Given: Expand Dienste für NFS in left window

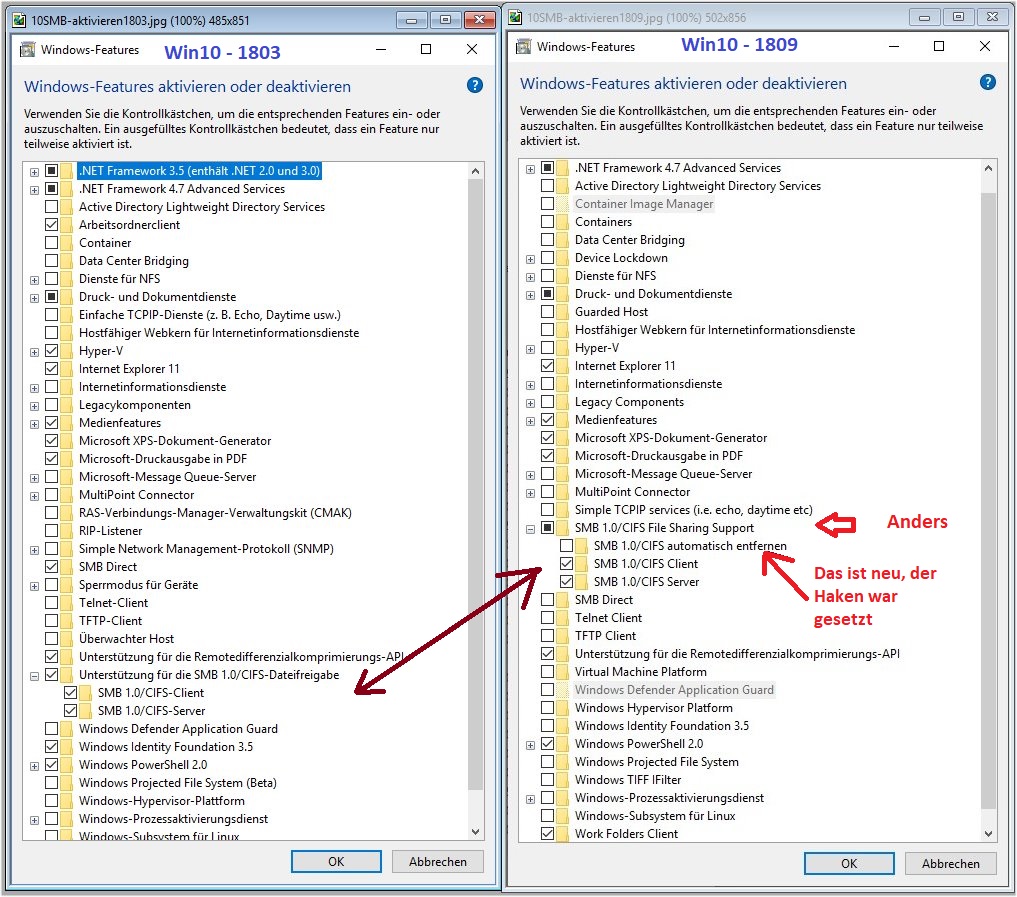Looking at the screenshot, I should tap(34, 280).
